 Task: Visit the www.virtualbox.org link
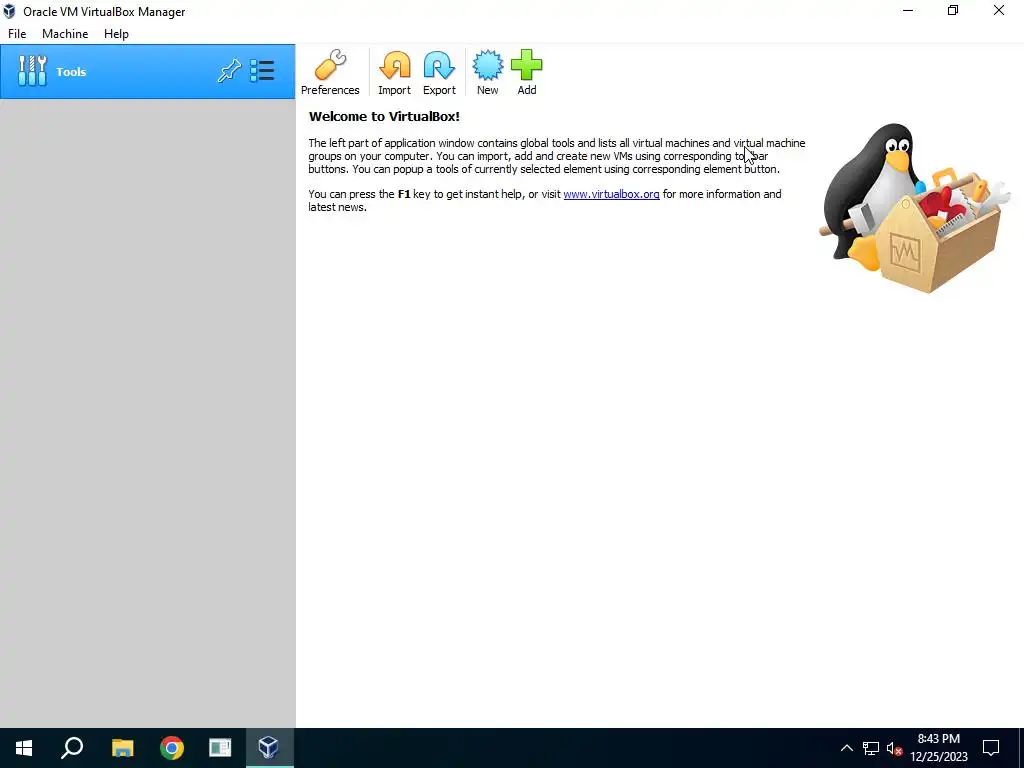(x=611, y=194)
